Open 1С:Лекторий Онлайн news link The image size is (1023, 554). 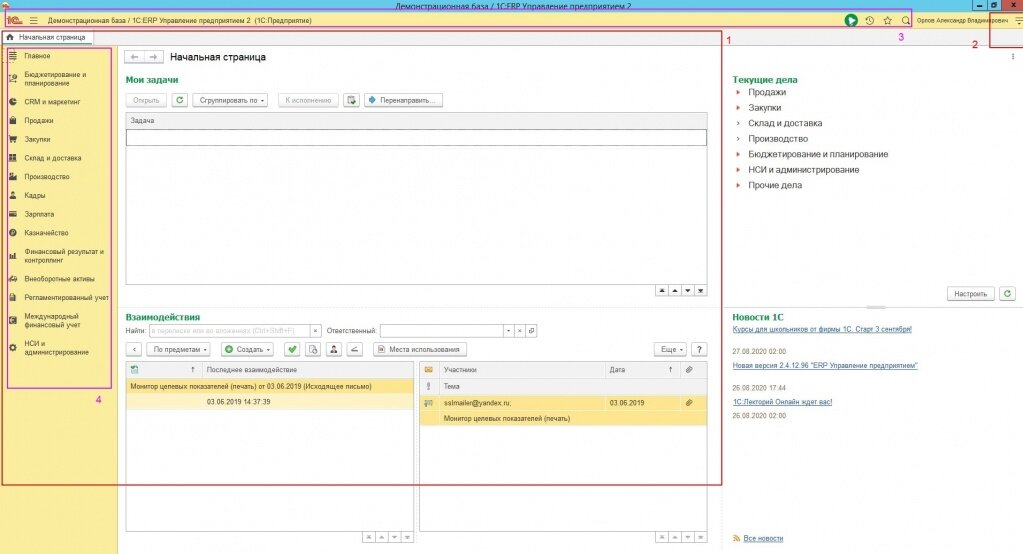click(x=782, y=403)
